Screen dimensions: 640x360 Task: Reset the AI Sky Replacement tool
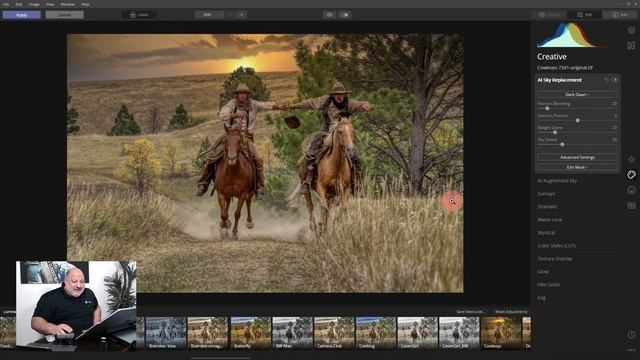point(607,80)
